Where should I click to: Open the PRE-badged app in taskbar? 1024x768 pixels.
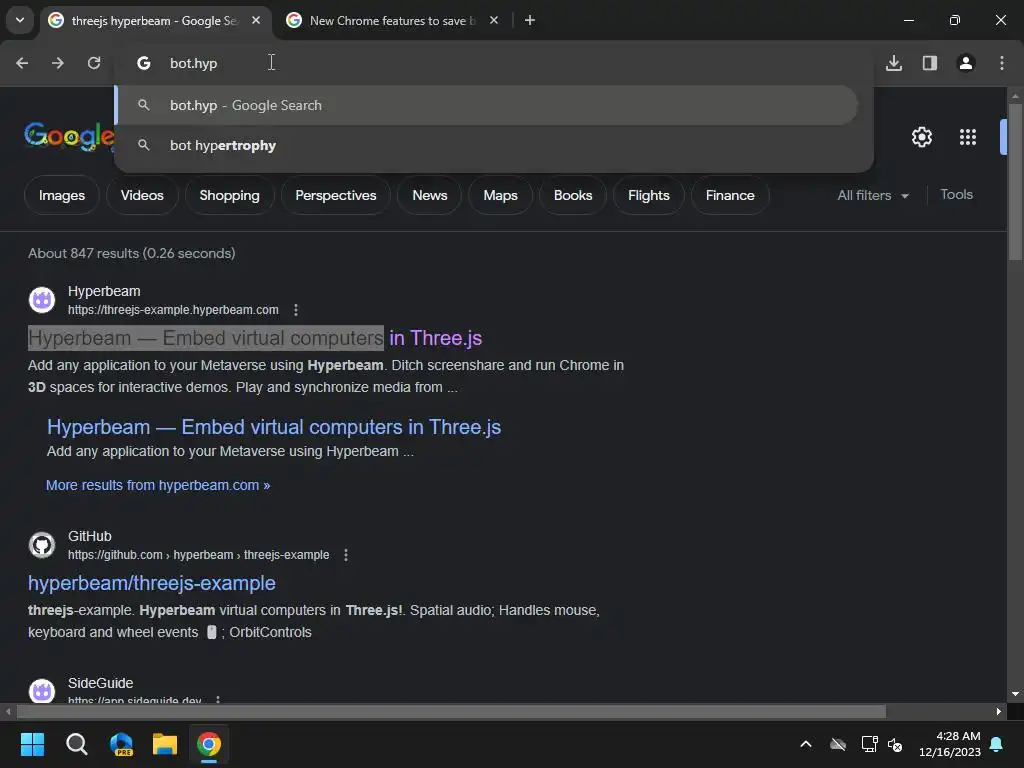pos(121,744)
